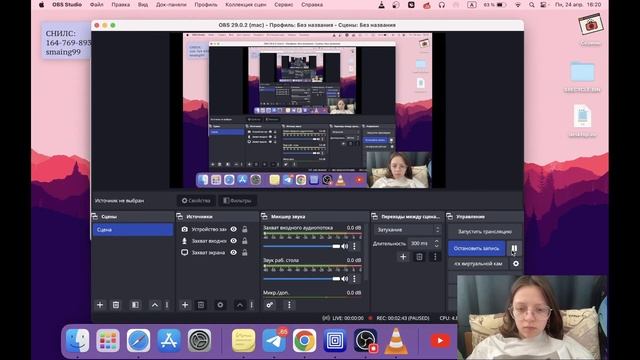
Task: Toggle lock on Захват экрана source
Action: (244, 253)
